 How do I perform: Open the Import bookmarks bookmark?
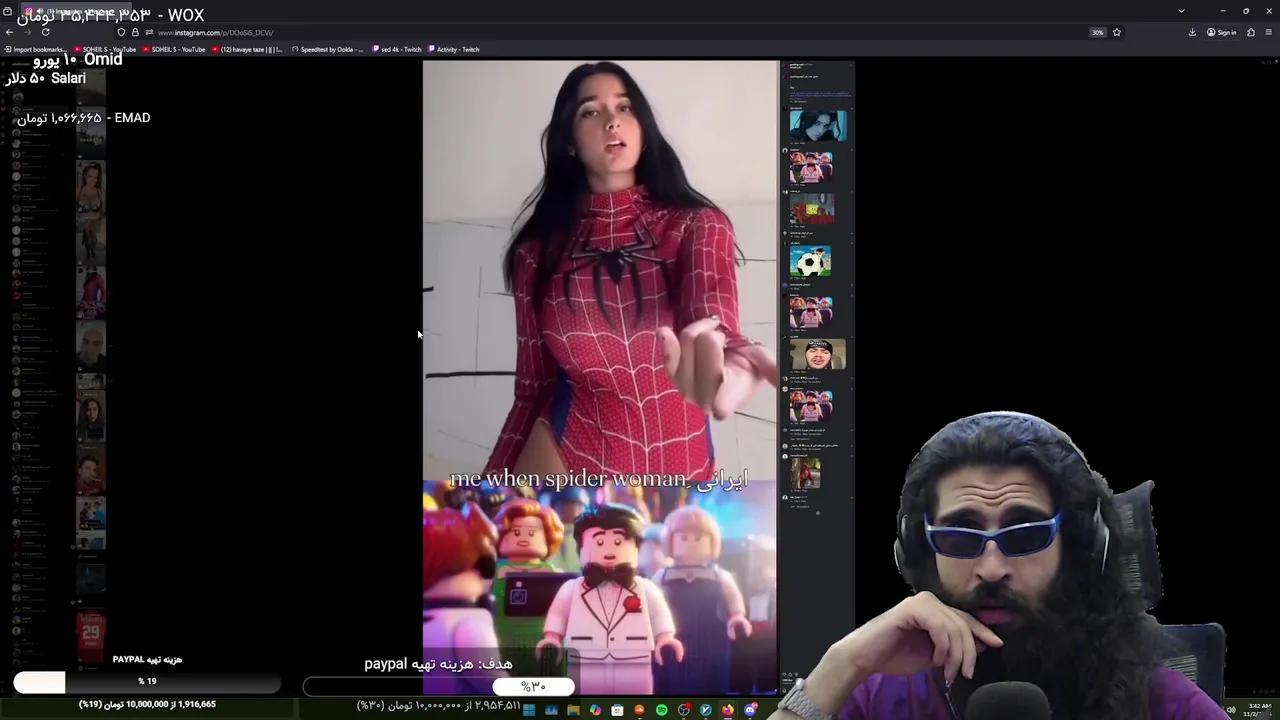36,49
